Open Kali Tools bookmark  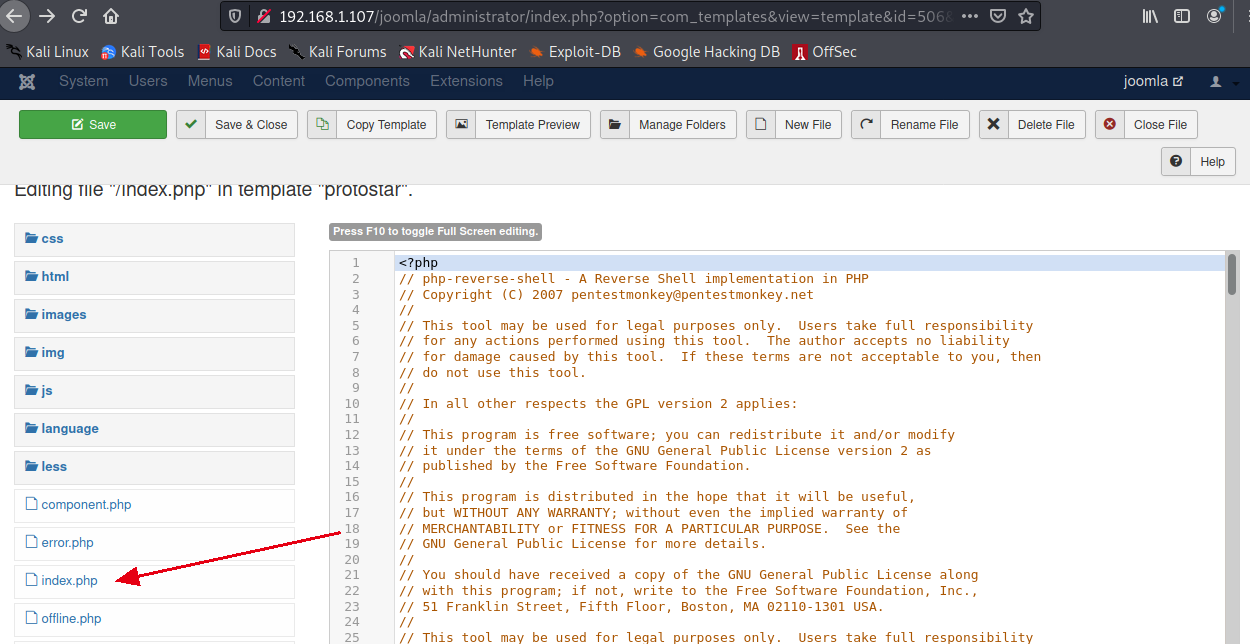pos(143,52)
